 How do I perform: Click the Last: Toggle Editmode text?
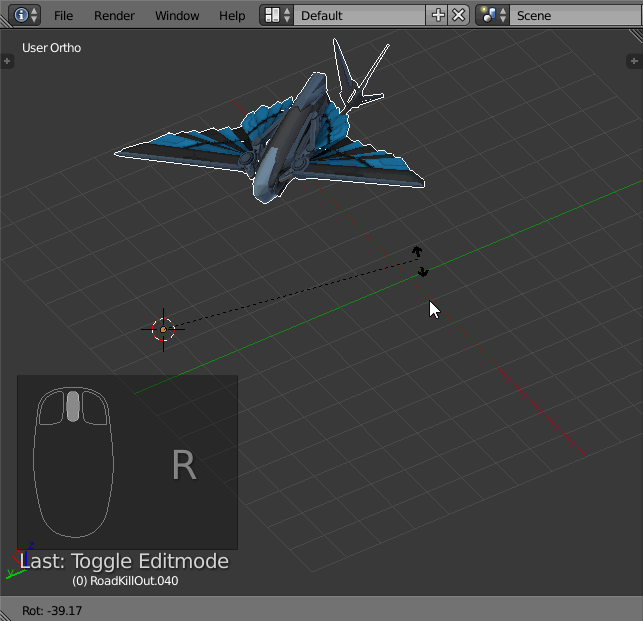tap(124, 561)
